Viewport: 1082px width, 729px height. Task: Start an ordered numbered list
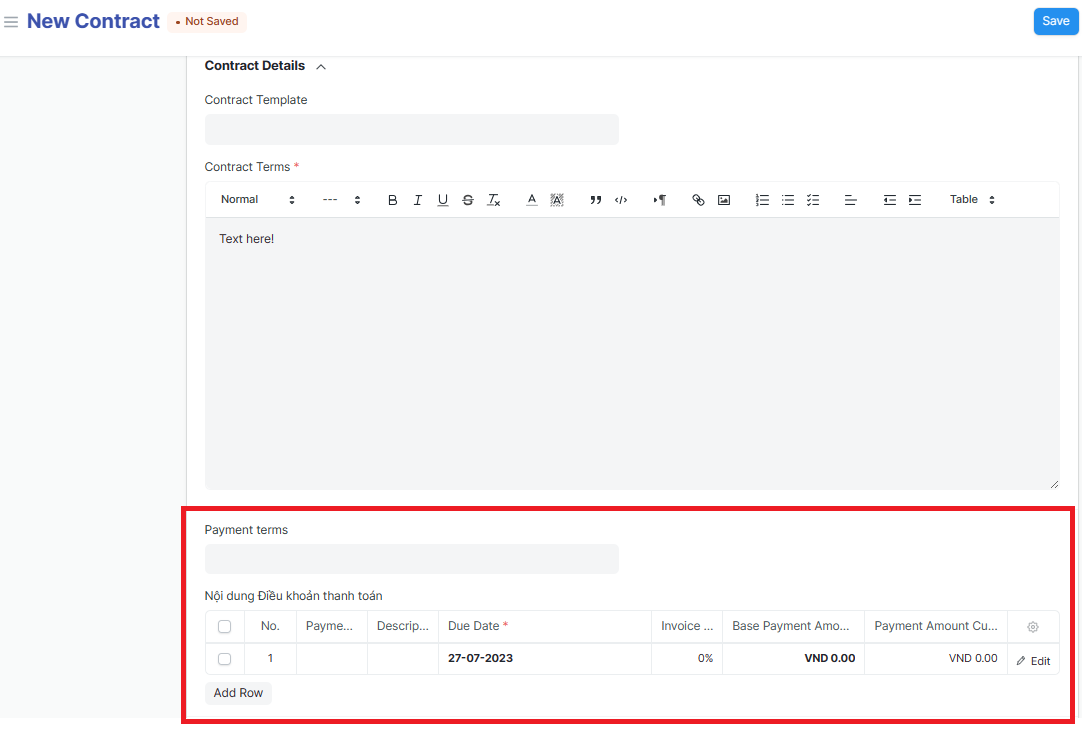click(762, 200)
